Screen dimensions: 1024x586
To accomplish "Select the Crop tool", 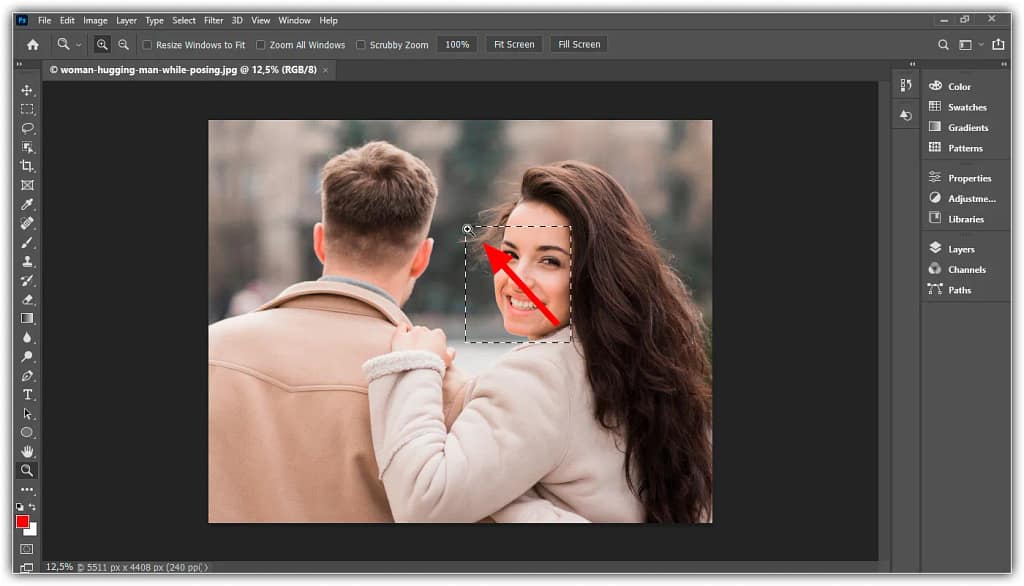I will point(27,166).
